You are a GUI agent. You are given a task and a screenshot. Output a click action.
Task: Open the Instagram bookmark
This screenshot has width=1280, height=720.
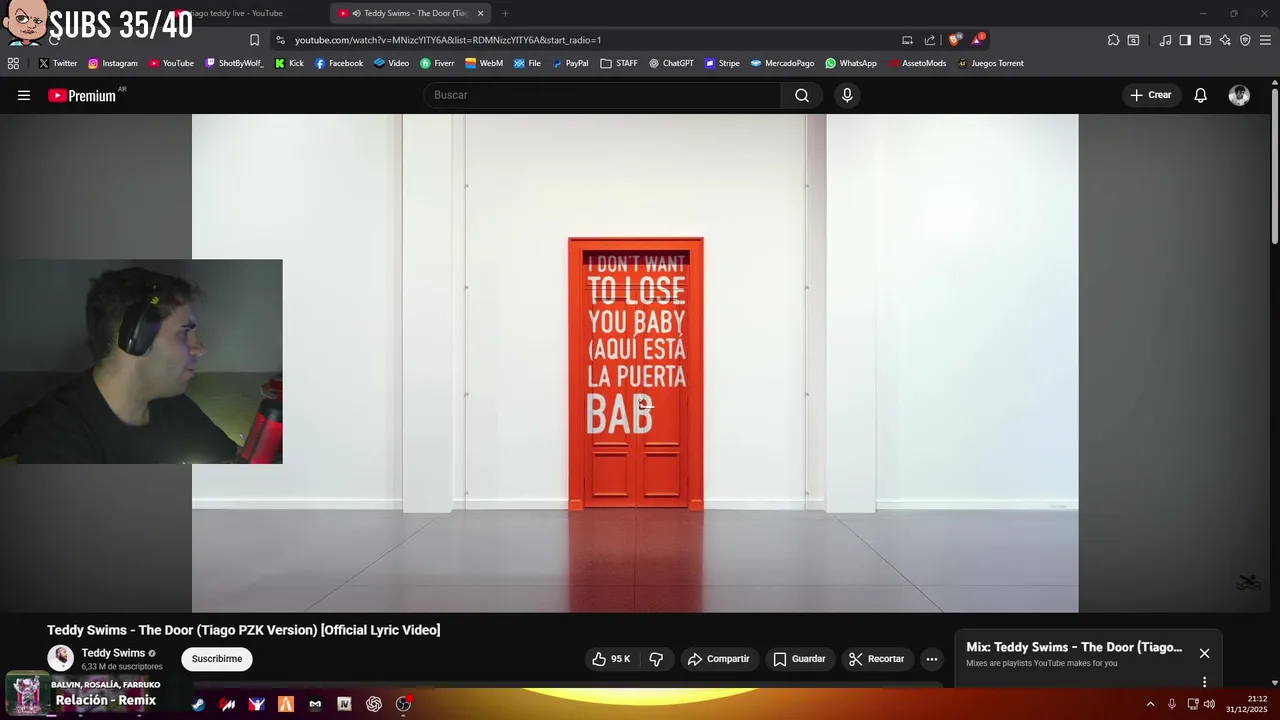click(113, 63)
